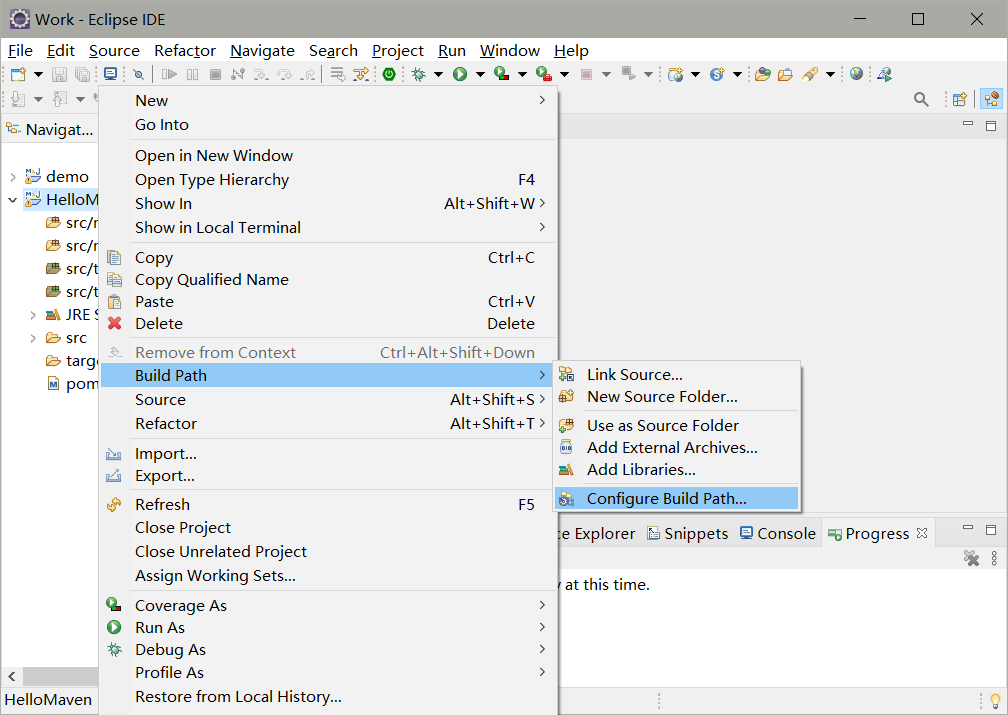Screen dimensions: 1008x715
Task: Click the Resume debug toolbar icon
Action: click(x=169, y=75)
